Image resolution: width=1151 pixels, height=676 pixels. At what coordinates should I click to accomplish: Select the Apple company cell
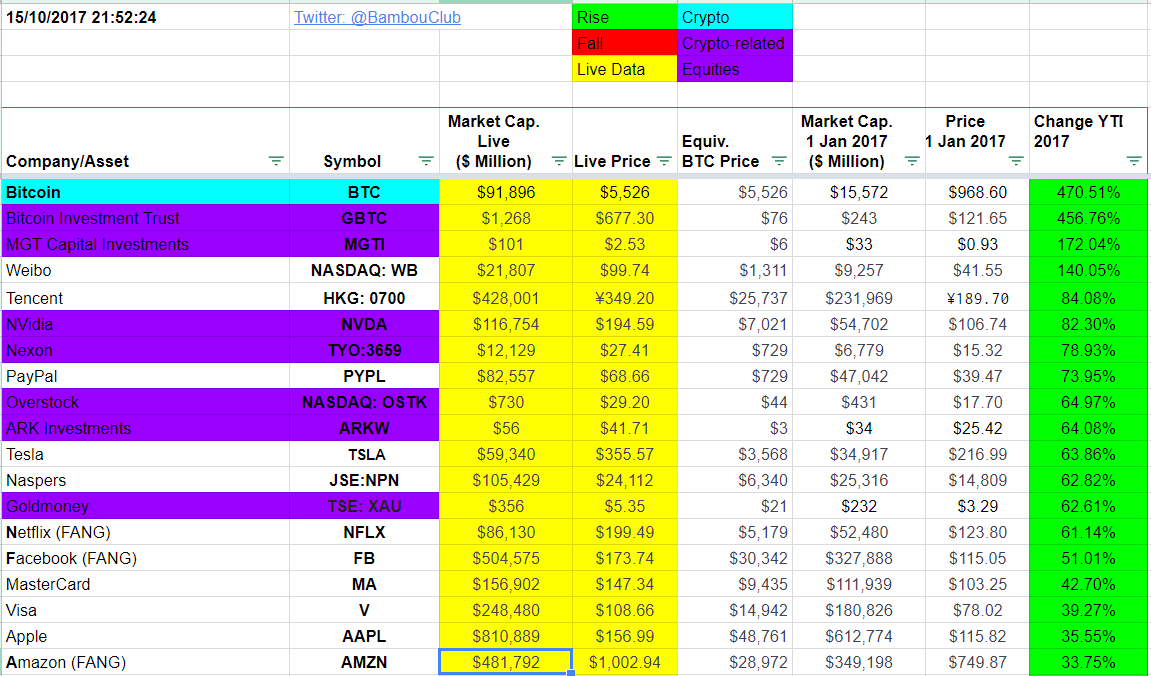(x=145, y=636)
